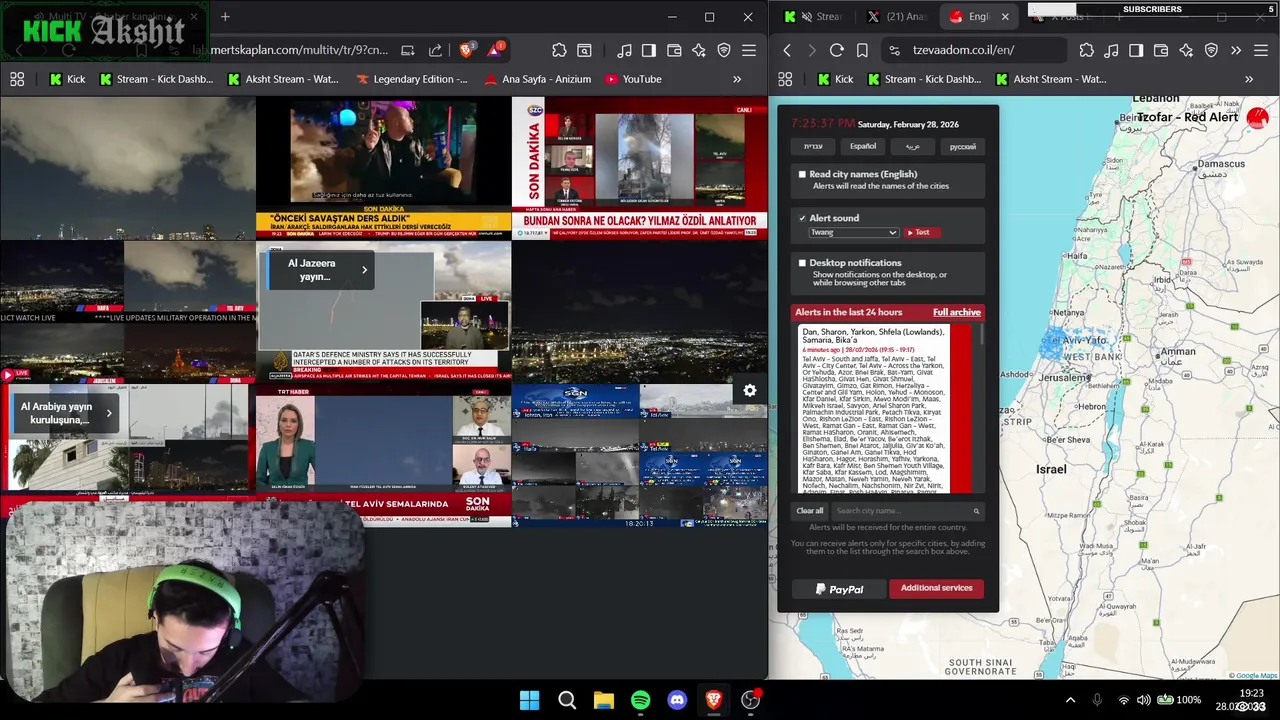Screen dimensions: 1280x720
Task: Open Legendary Edition bookmark
Action: 412,79
